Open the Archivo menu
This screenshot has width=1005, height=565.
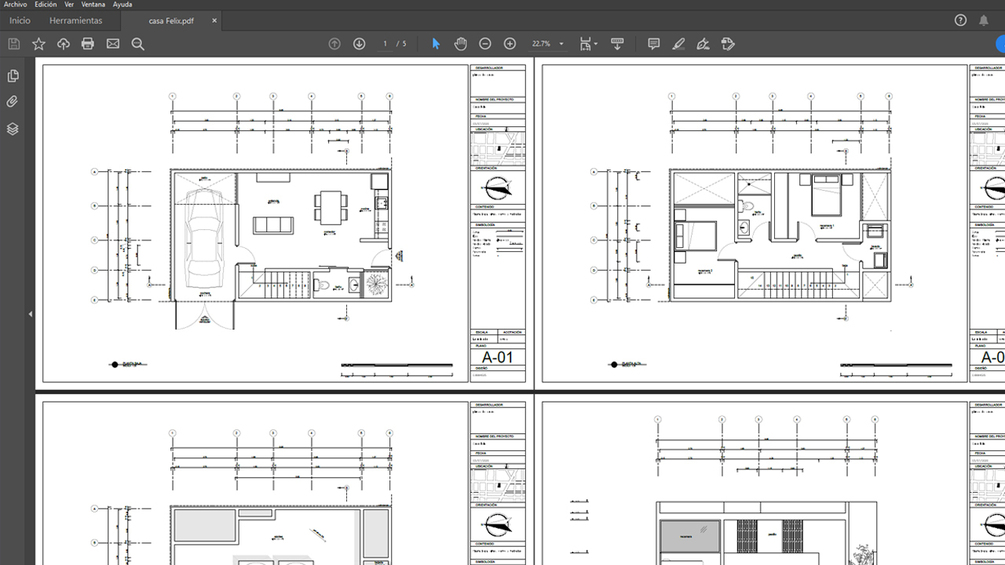click(15, 4)
